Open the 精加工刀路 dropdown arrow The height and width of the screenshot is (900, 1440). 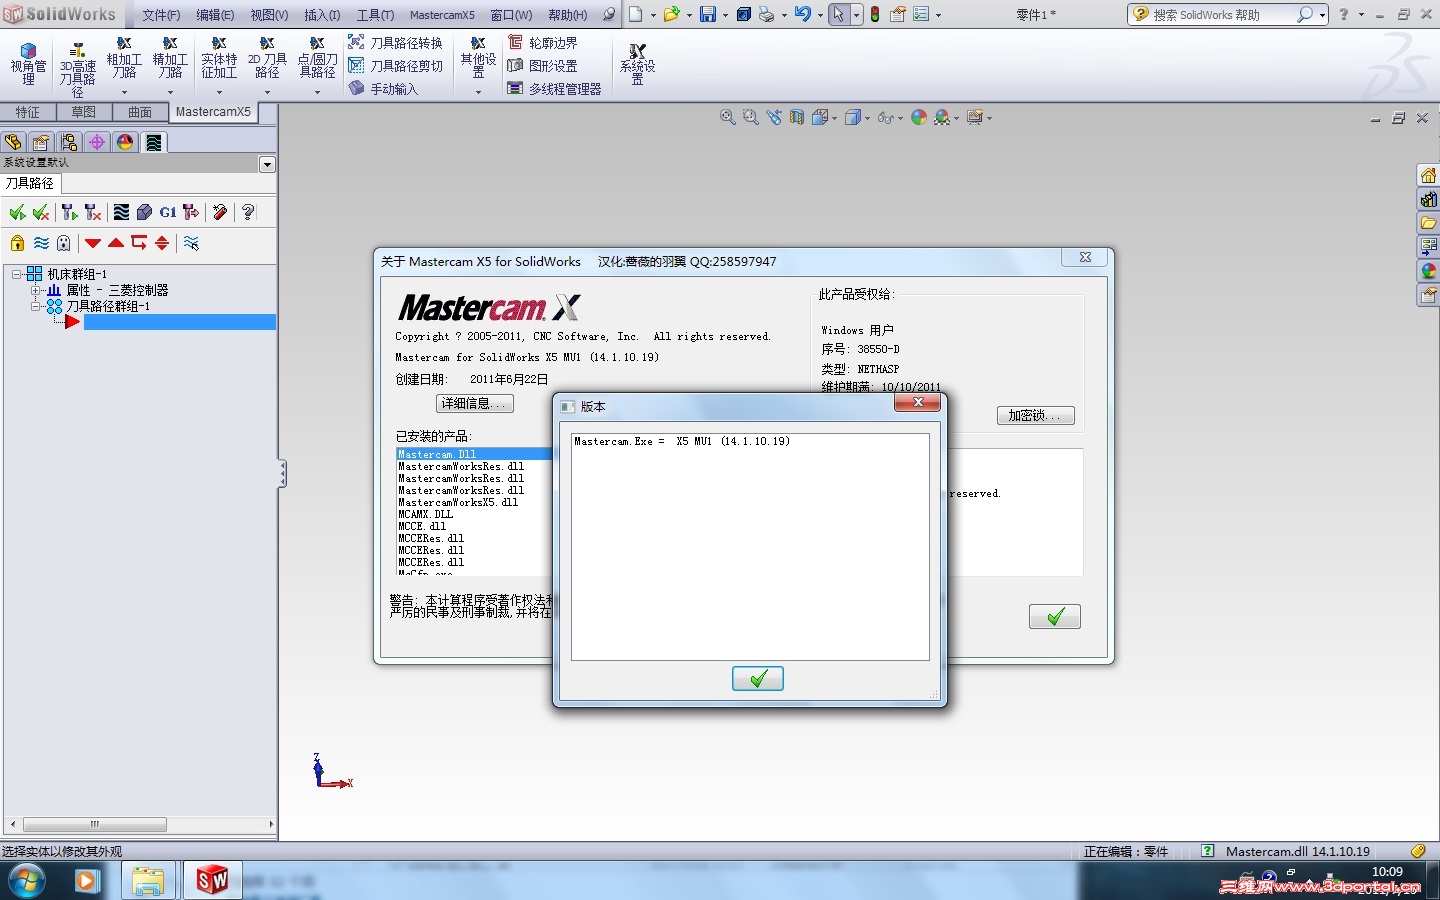pyautogui.click(x=170, y=92)
